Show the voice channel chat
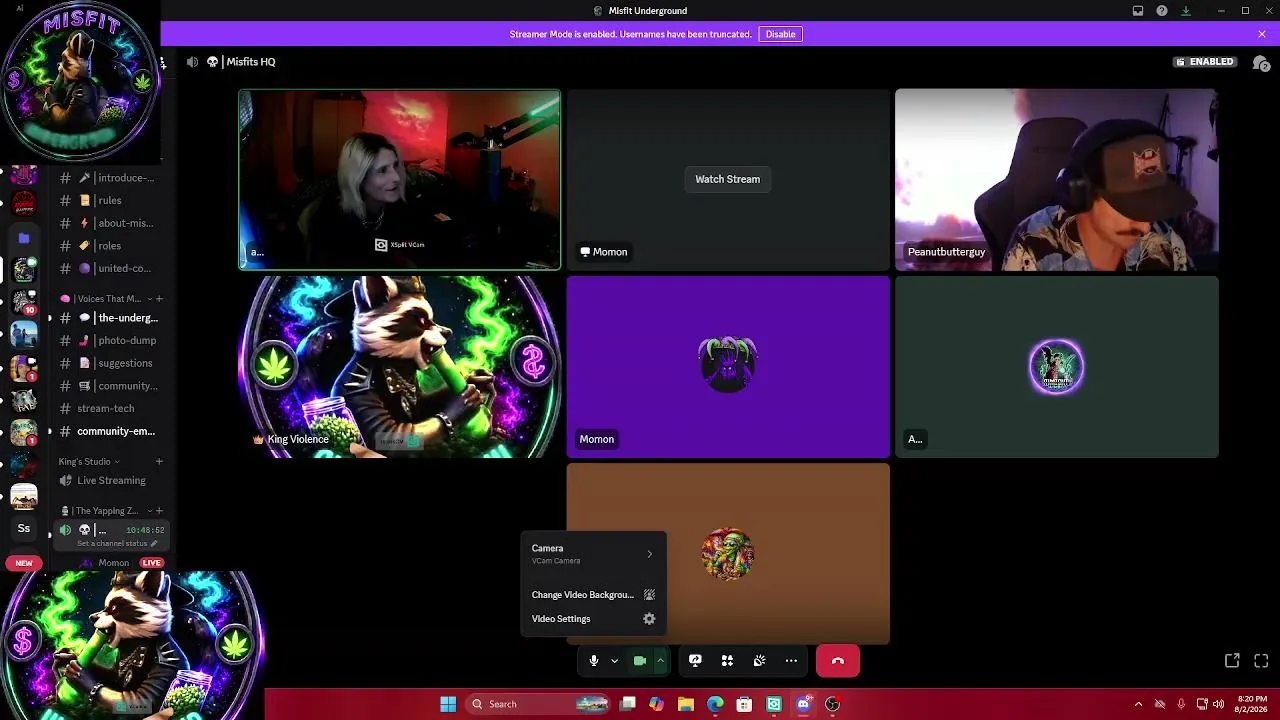The height and width of the screenshot is (720, 1280). 1261,62
